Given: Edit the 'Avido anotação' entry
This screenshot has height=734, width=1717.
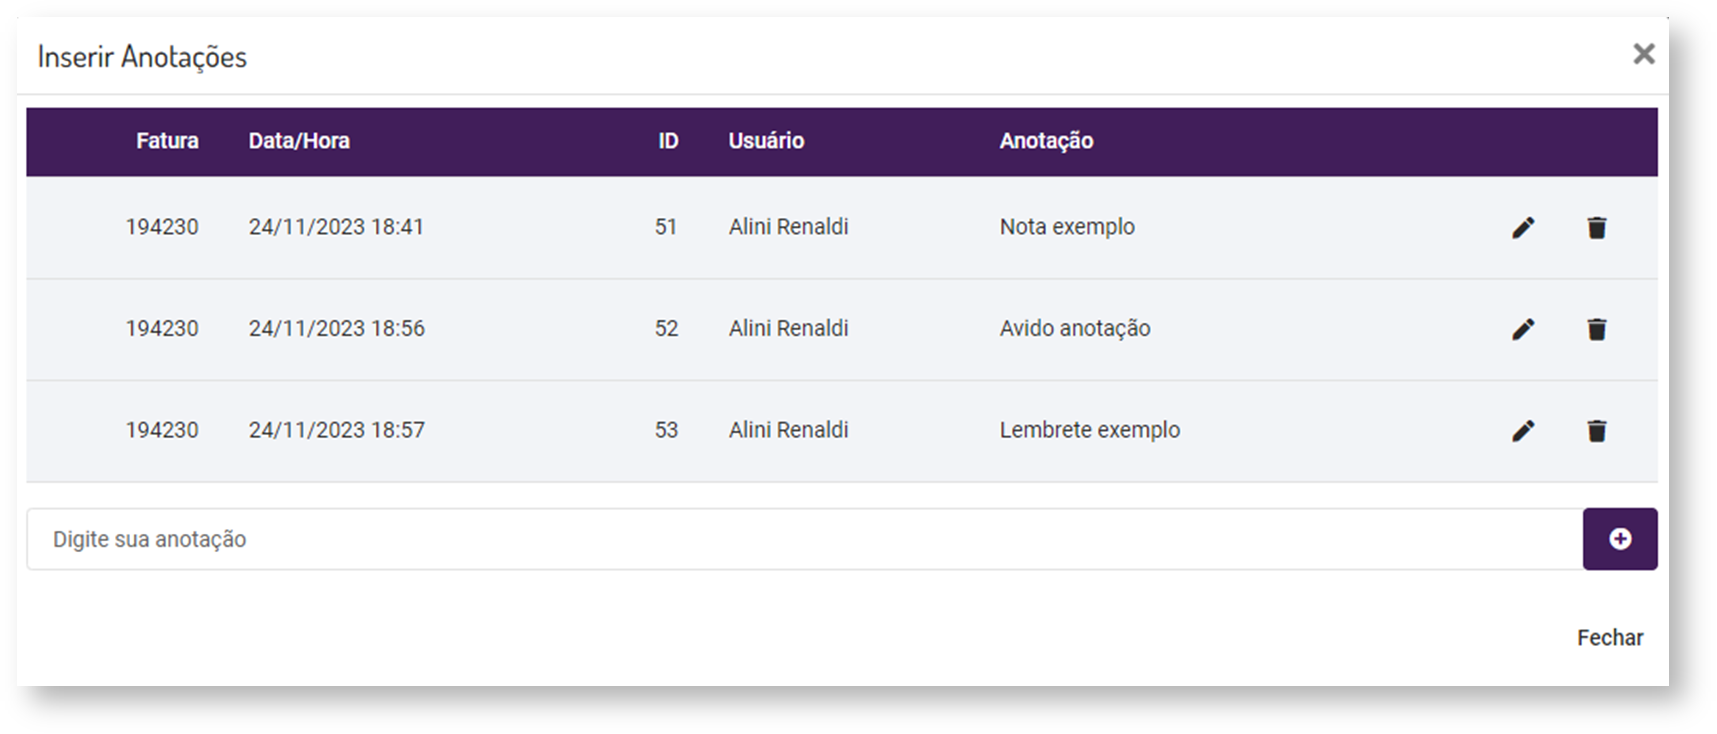Looking at the screenshot, I should [x=1523, y=329].
